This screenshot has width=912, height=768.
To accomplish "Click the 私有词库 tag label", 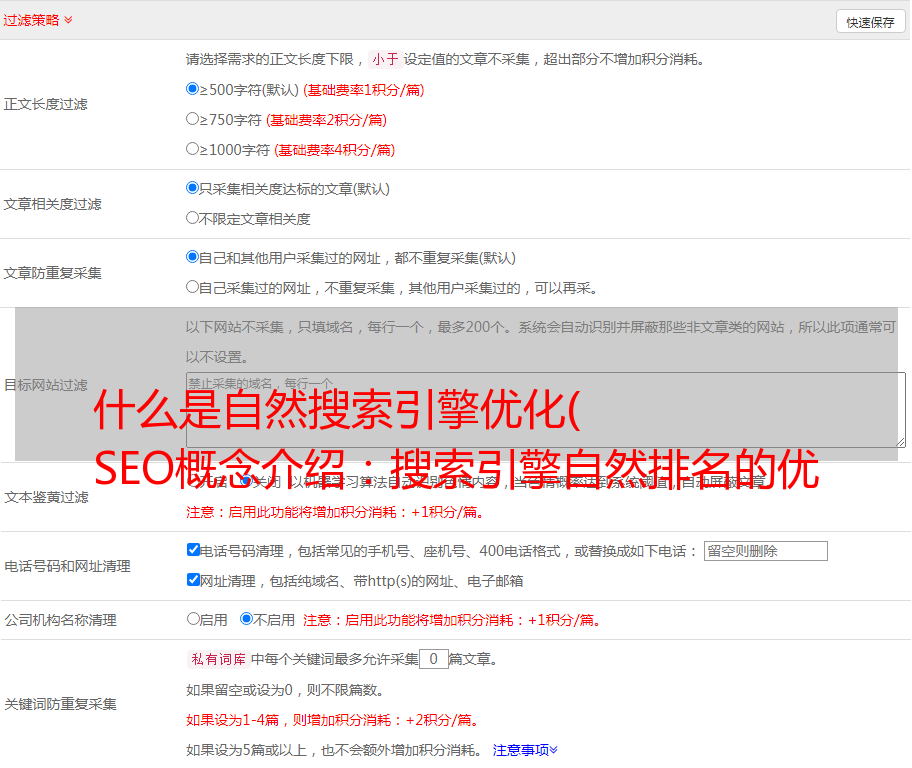I will click(x=216, y=659).
